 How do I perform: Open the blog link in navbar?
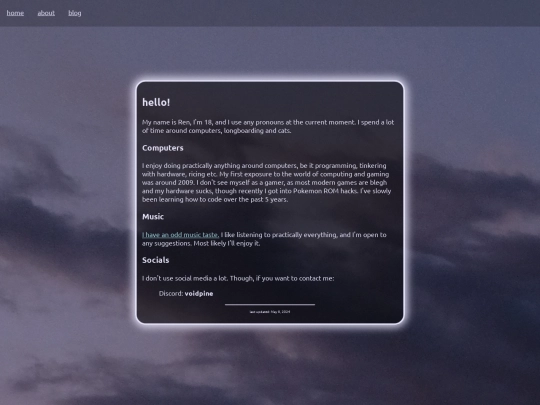click(x=75, y=13)
